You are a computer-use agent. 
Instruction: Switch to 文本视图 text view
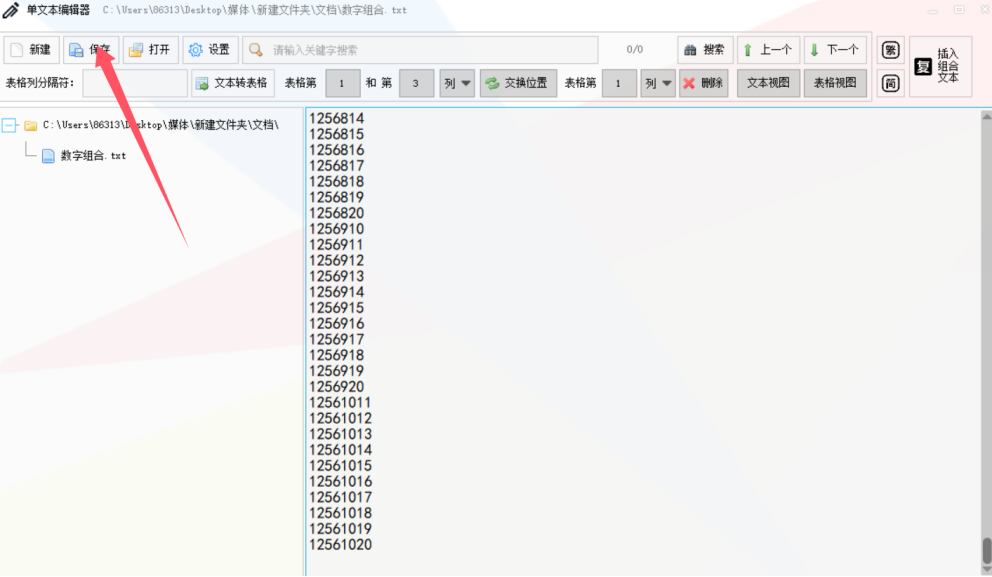768,83
